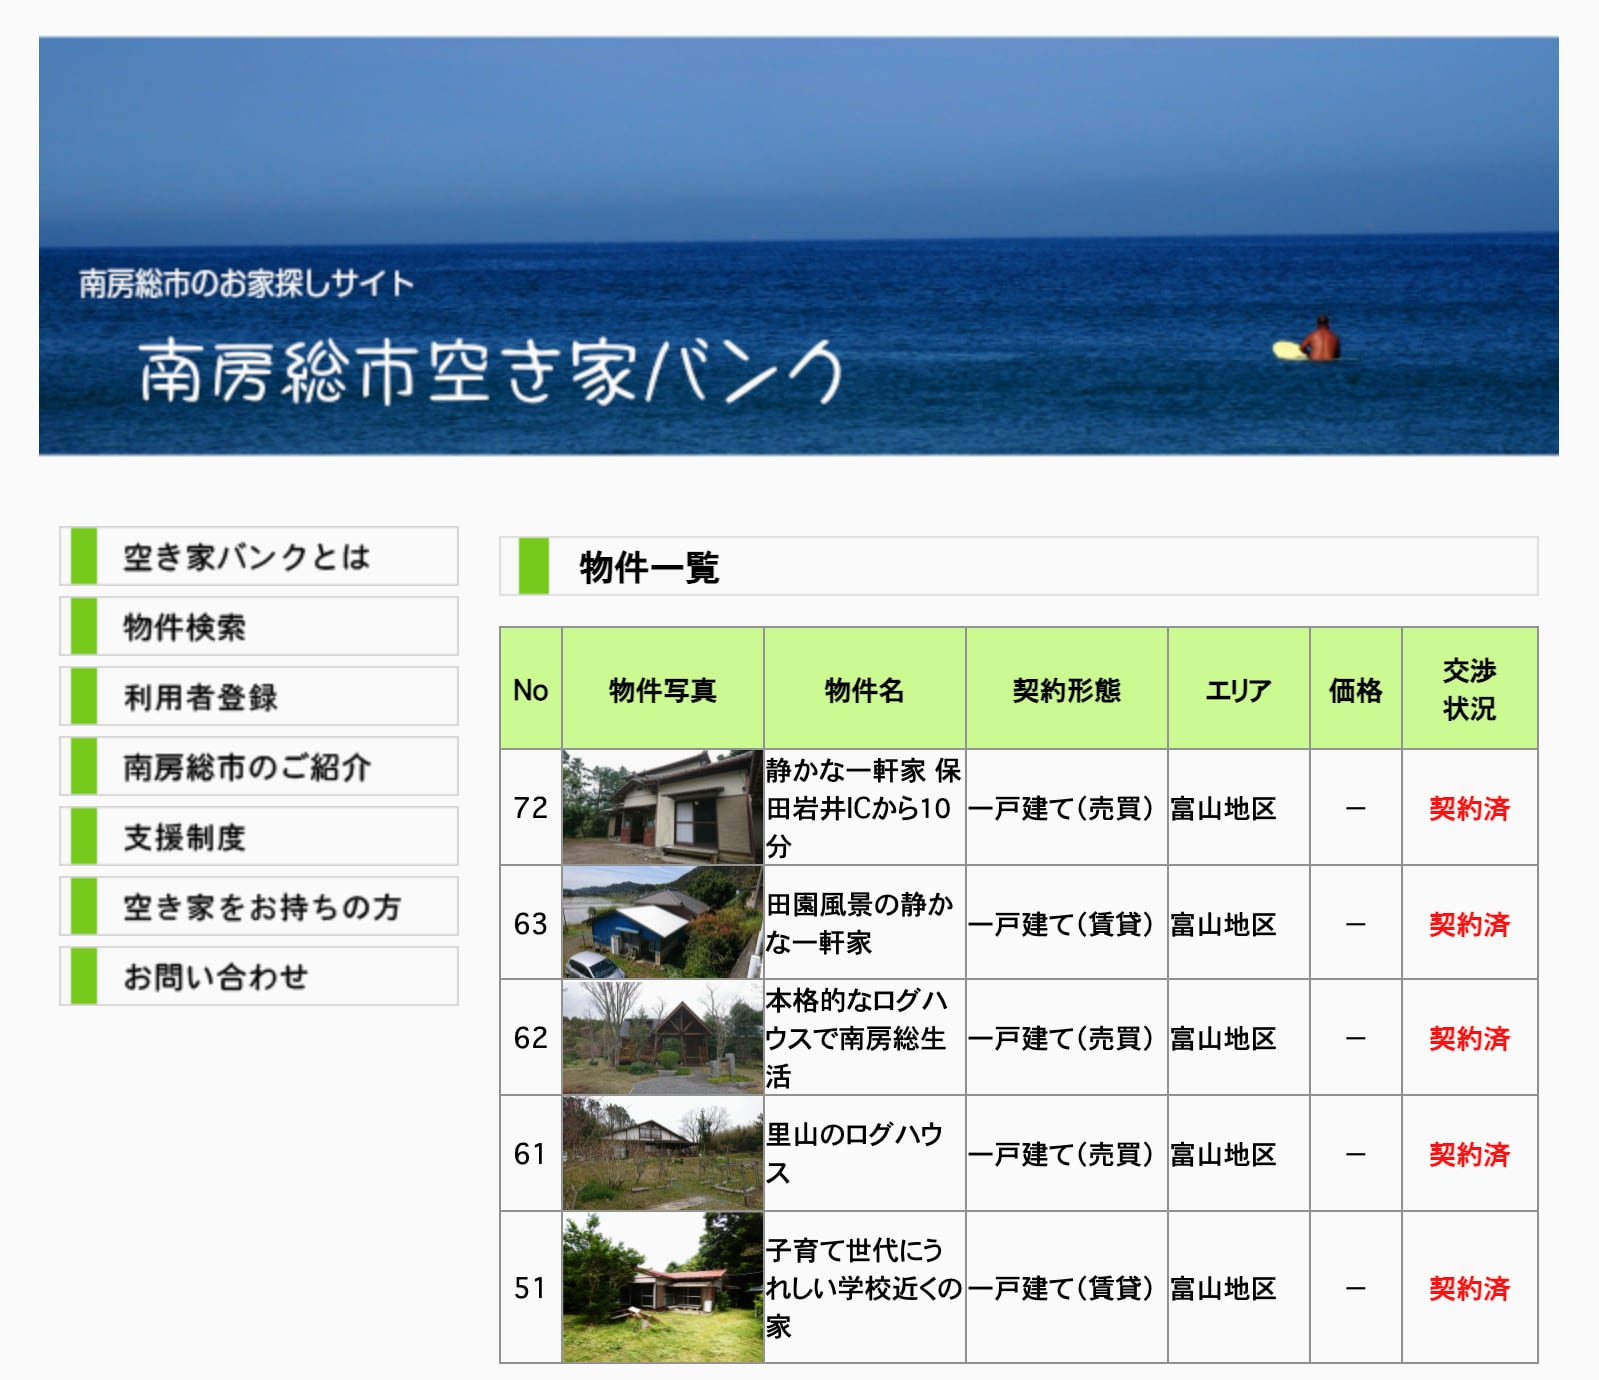Open the 空き家バンクとは menu item
1599x1380 pixels.
pos(259,556)
